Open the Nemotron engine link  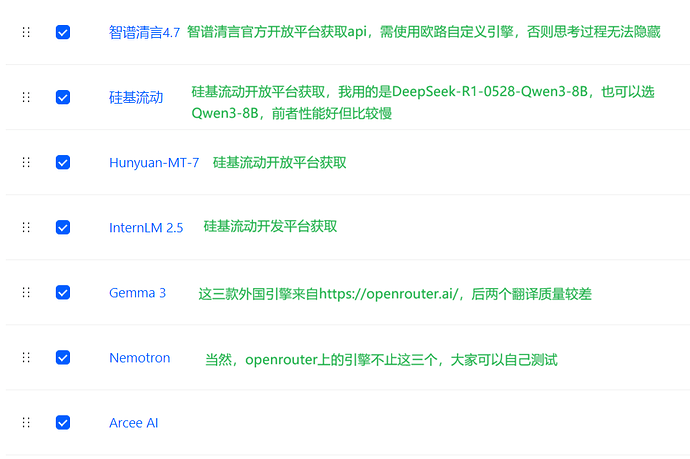tap(140, 358)
